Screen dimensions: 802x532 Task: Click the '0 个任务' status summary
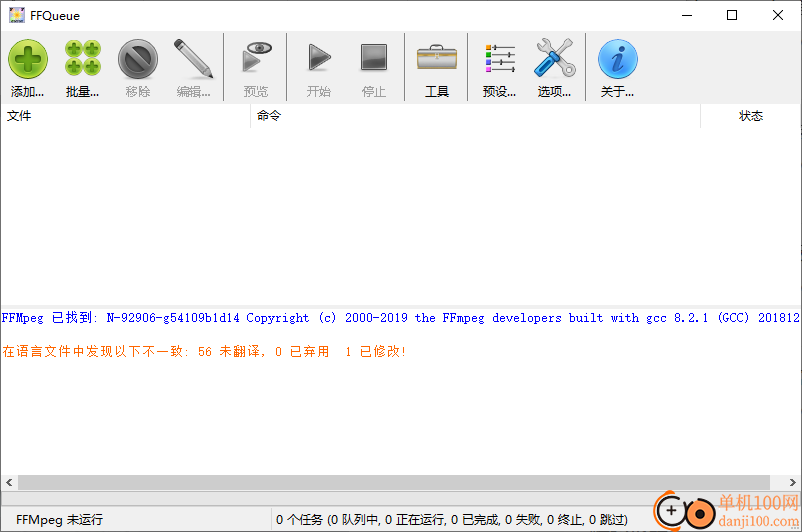tap(452, 520)
